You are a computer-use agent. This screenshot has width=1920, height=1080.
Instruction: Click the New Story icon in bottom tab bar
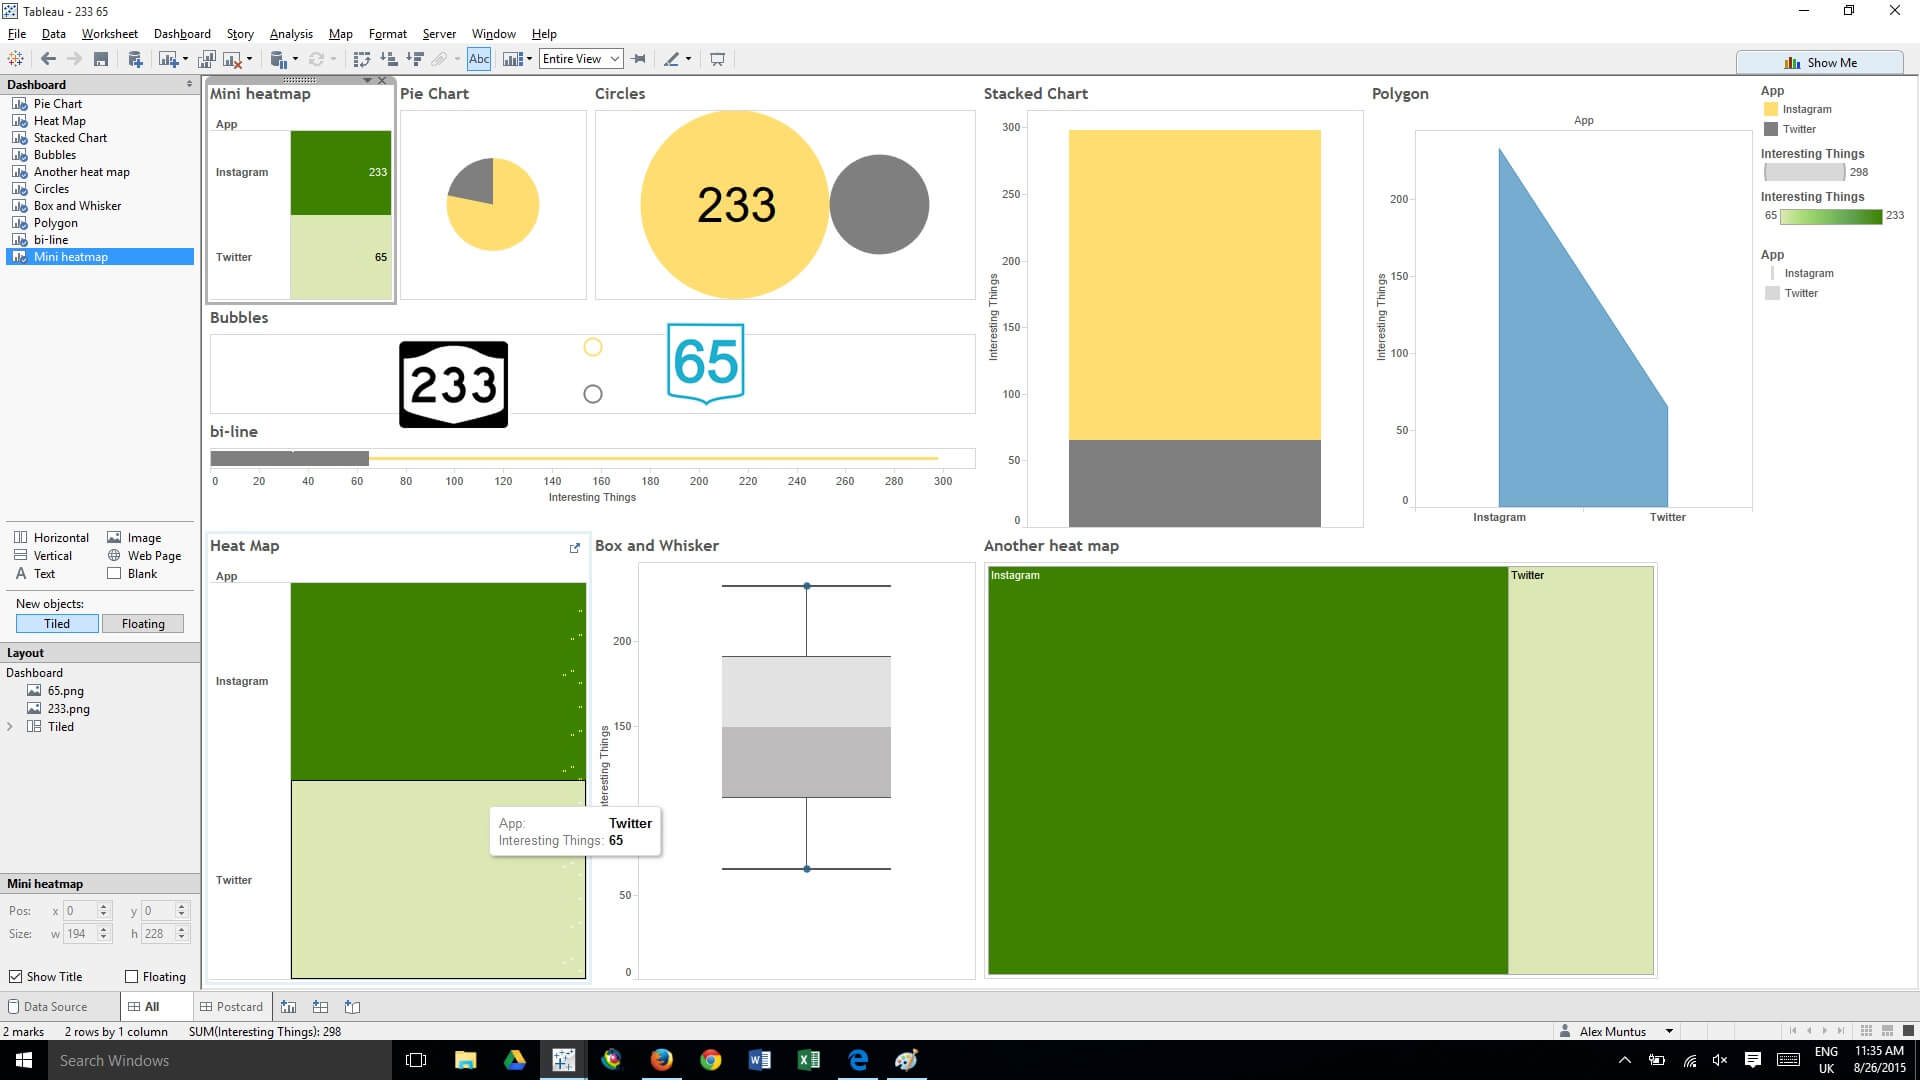pyautogui.click(x=352, y=1007)
